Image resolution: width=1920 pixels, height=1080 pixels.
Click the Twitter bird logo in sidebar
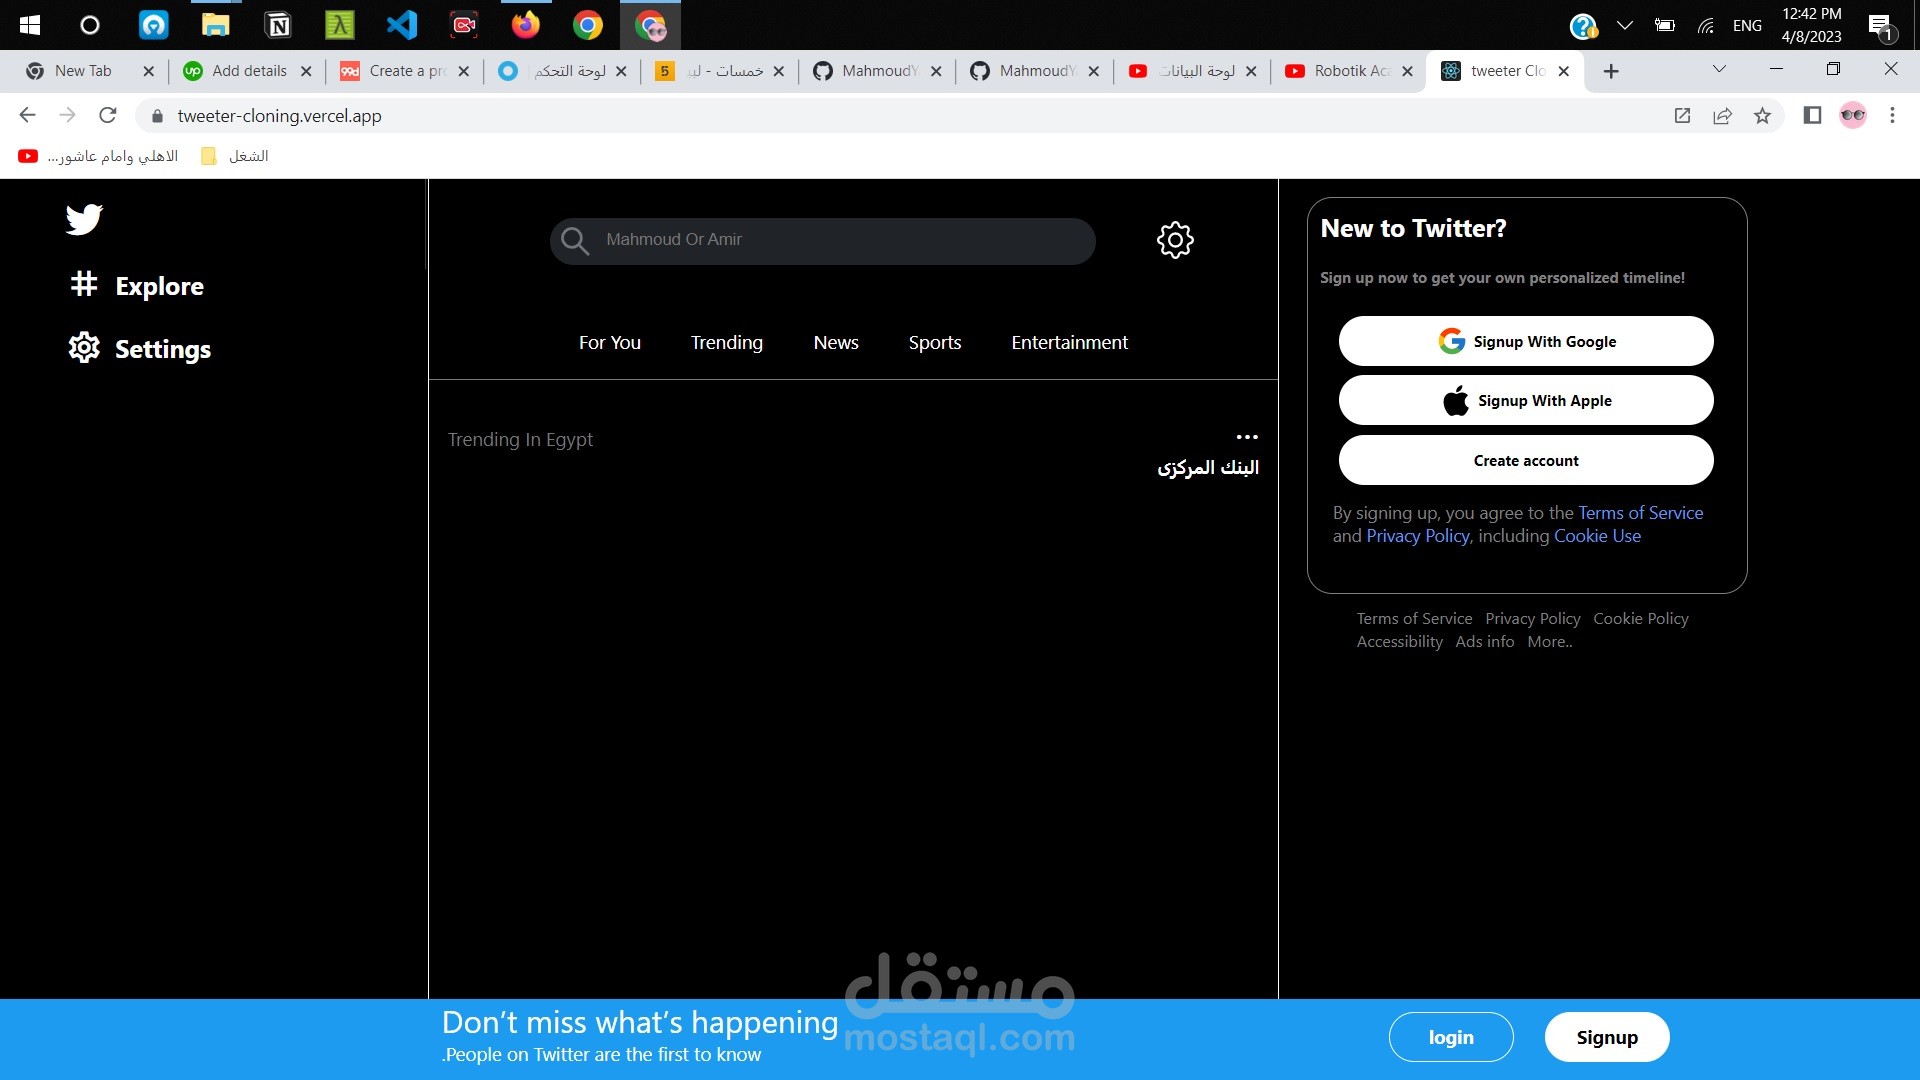(x=84, y=220)
